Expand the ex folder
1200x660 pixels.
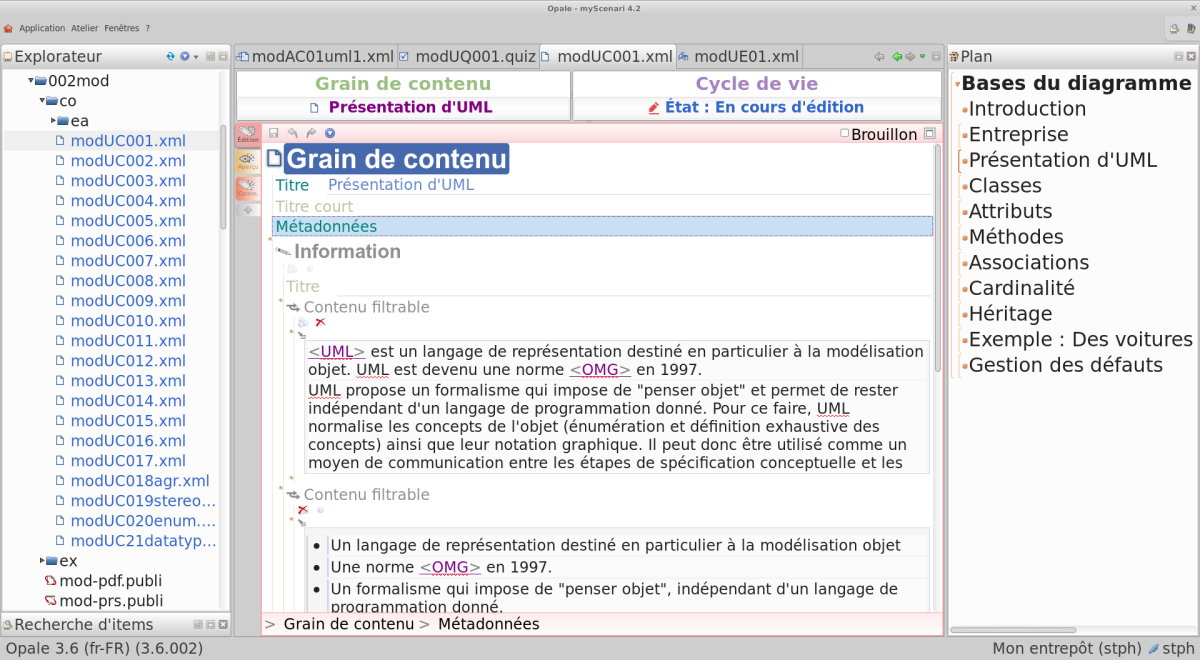coord(43,561)
